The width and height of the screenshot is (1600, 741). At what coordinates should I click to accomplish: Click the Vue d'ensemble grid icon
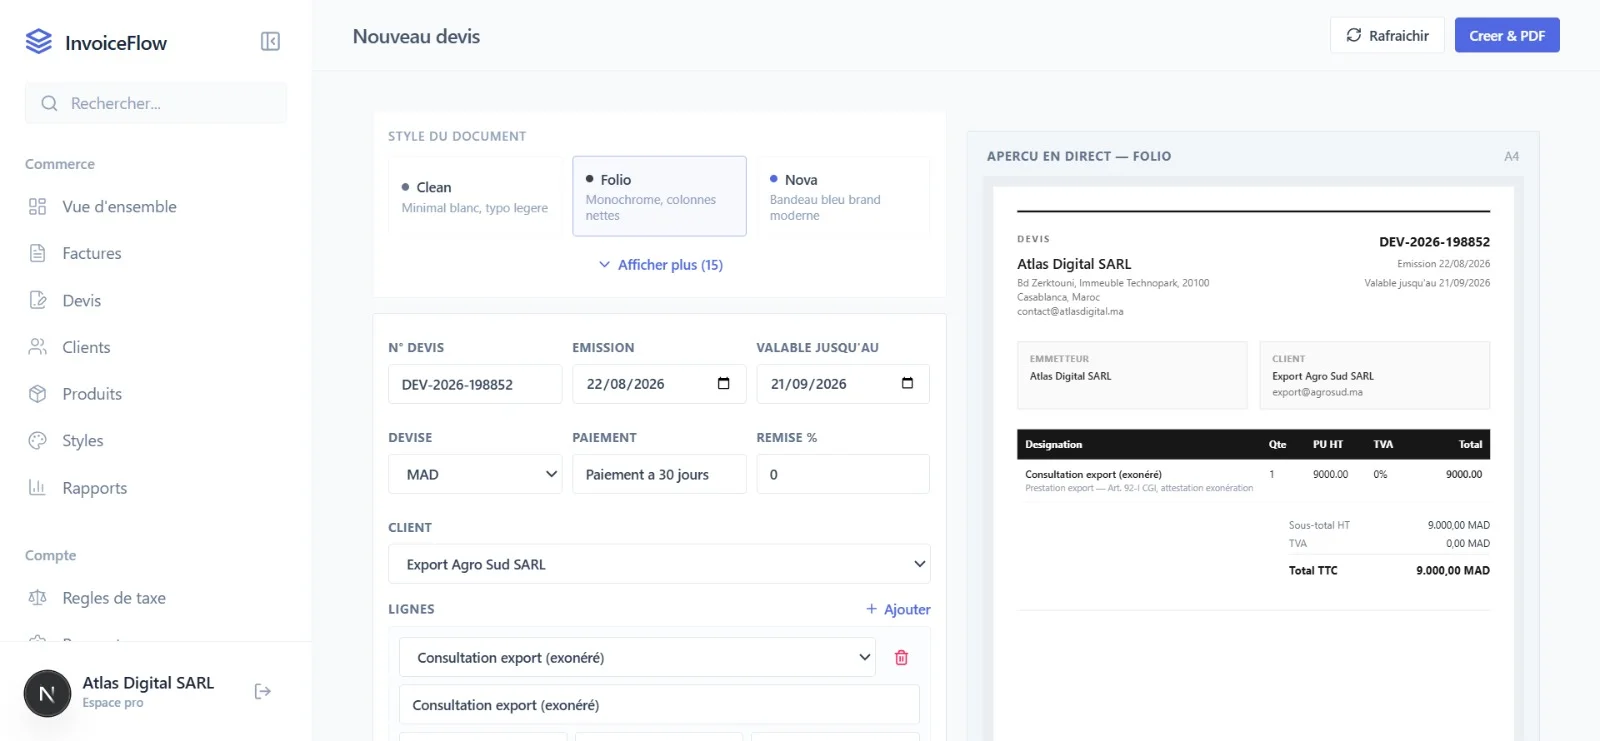coord(38,206)
